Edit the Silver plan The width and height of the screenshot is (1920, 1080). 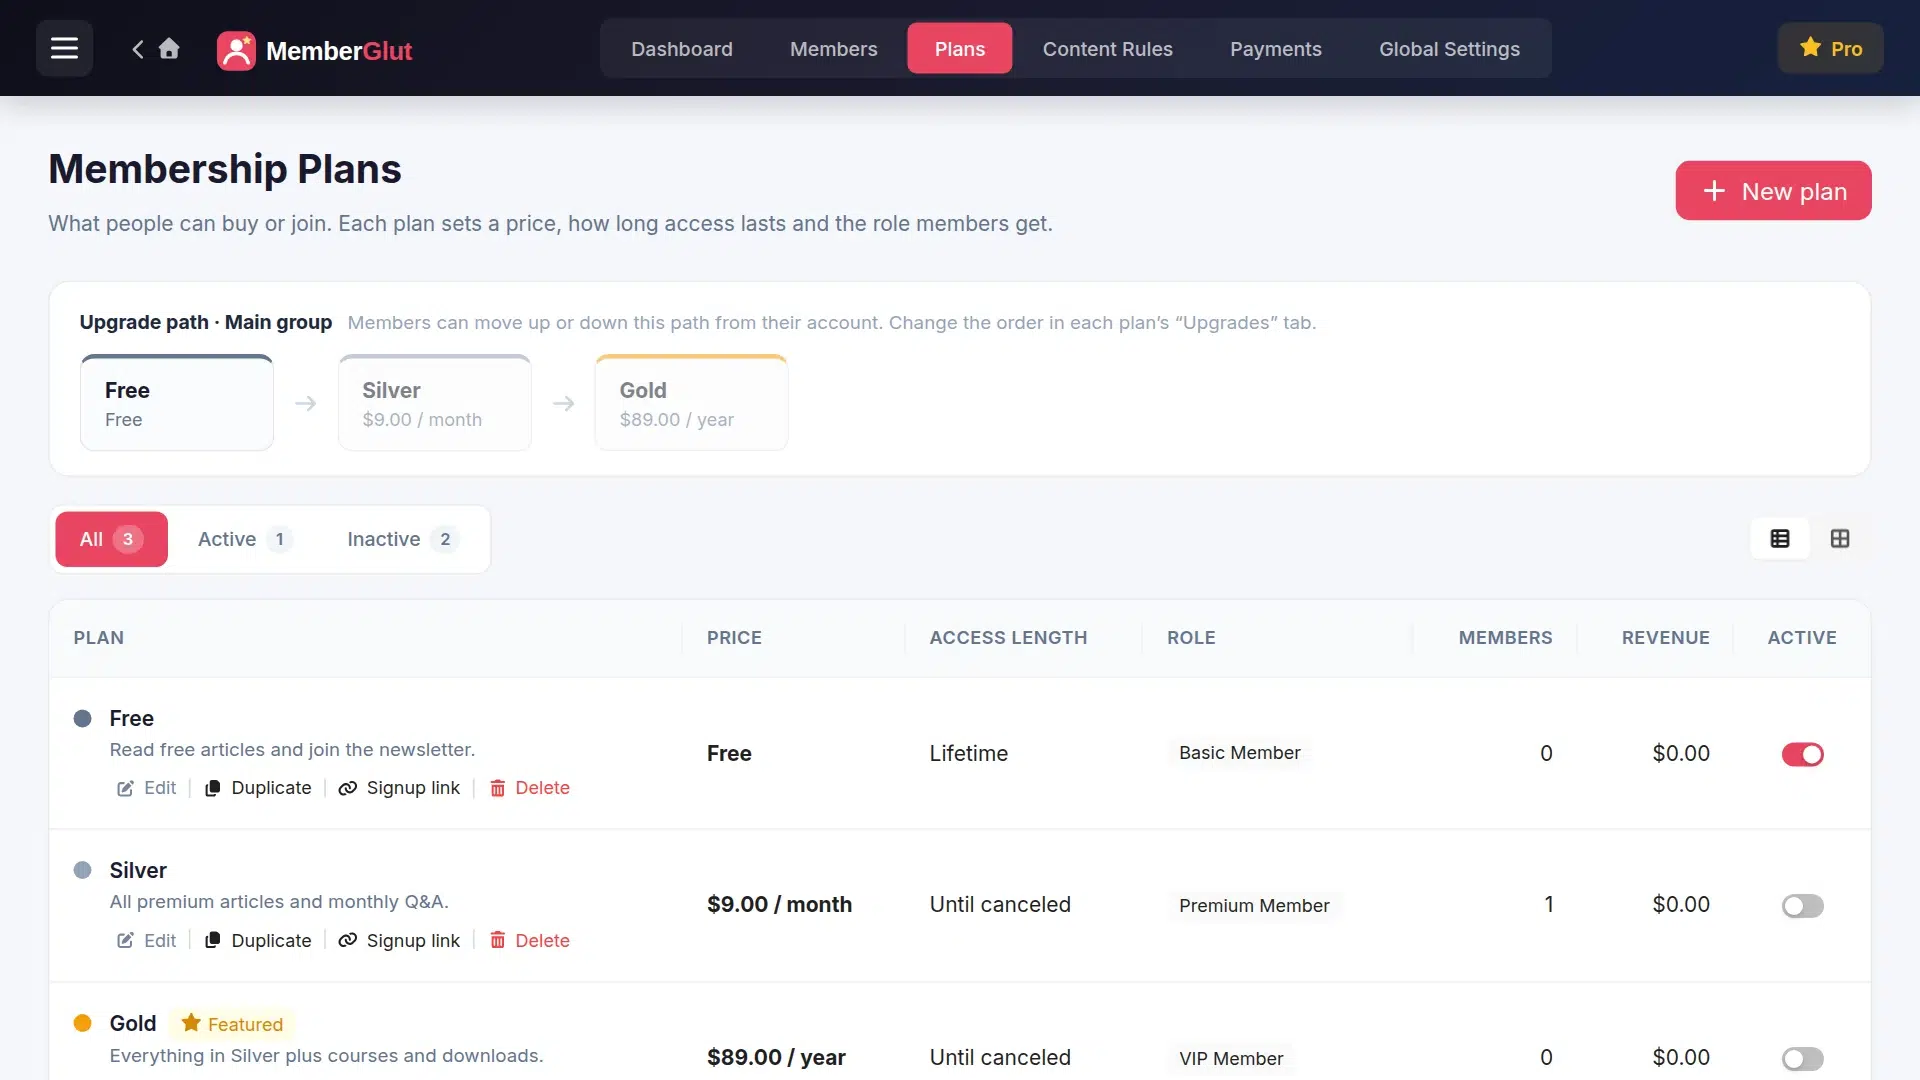[147, 941]
